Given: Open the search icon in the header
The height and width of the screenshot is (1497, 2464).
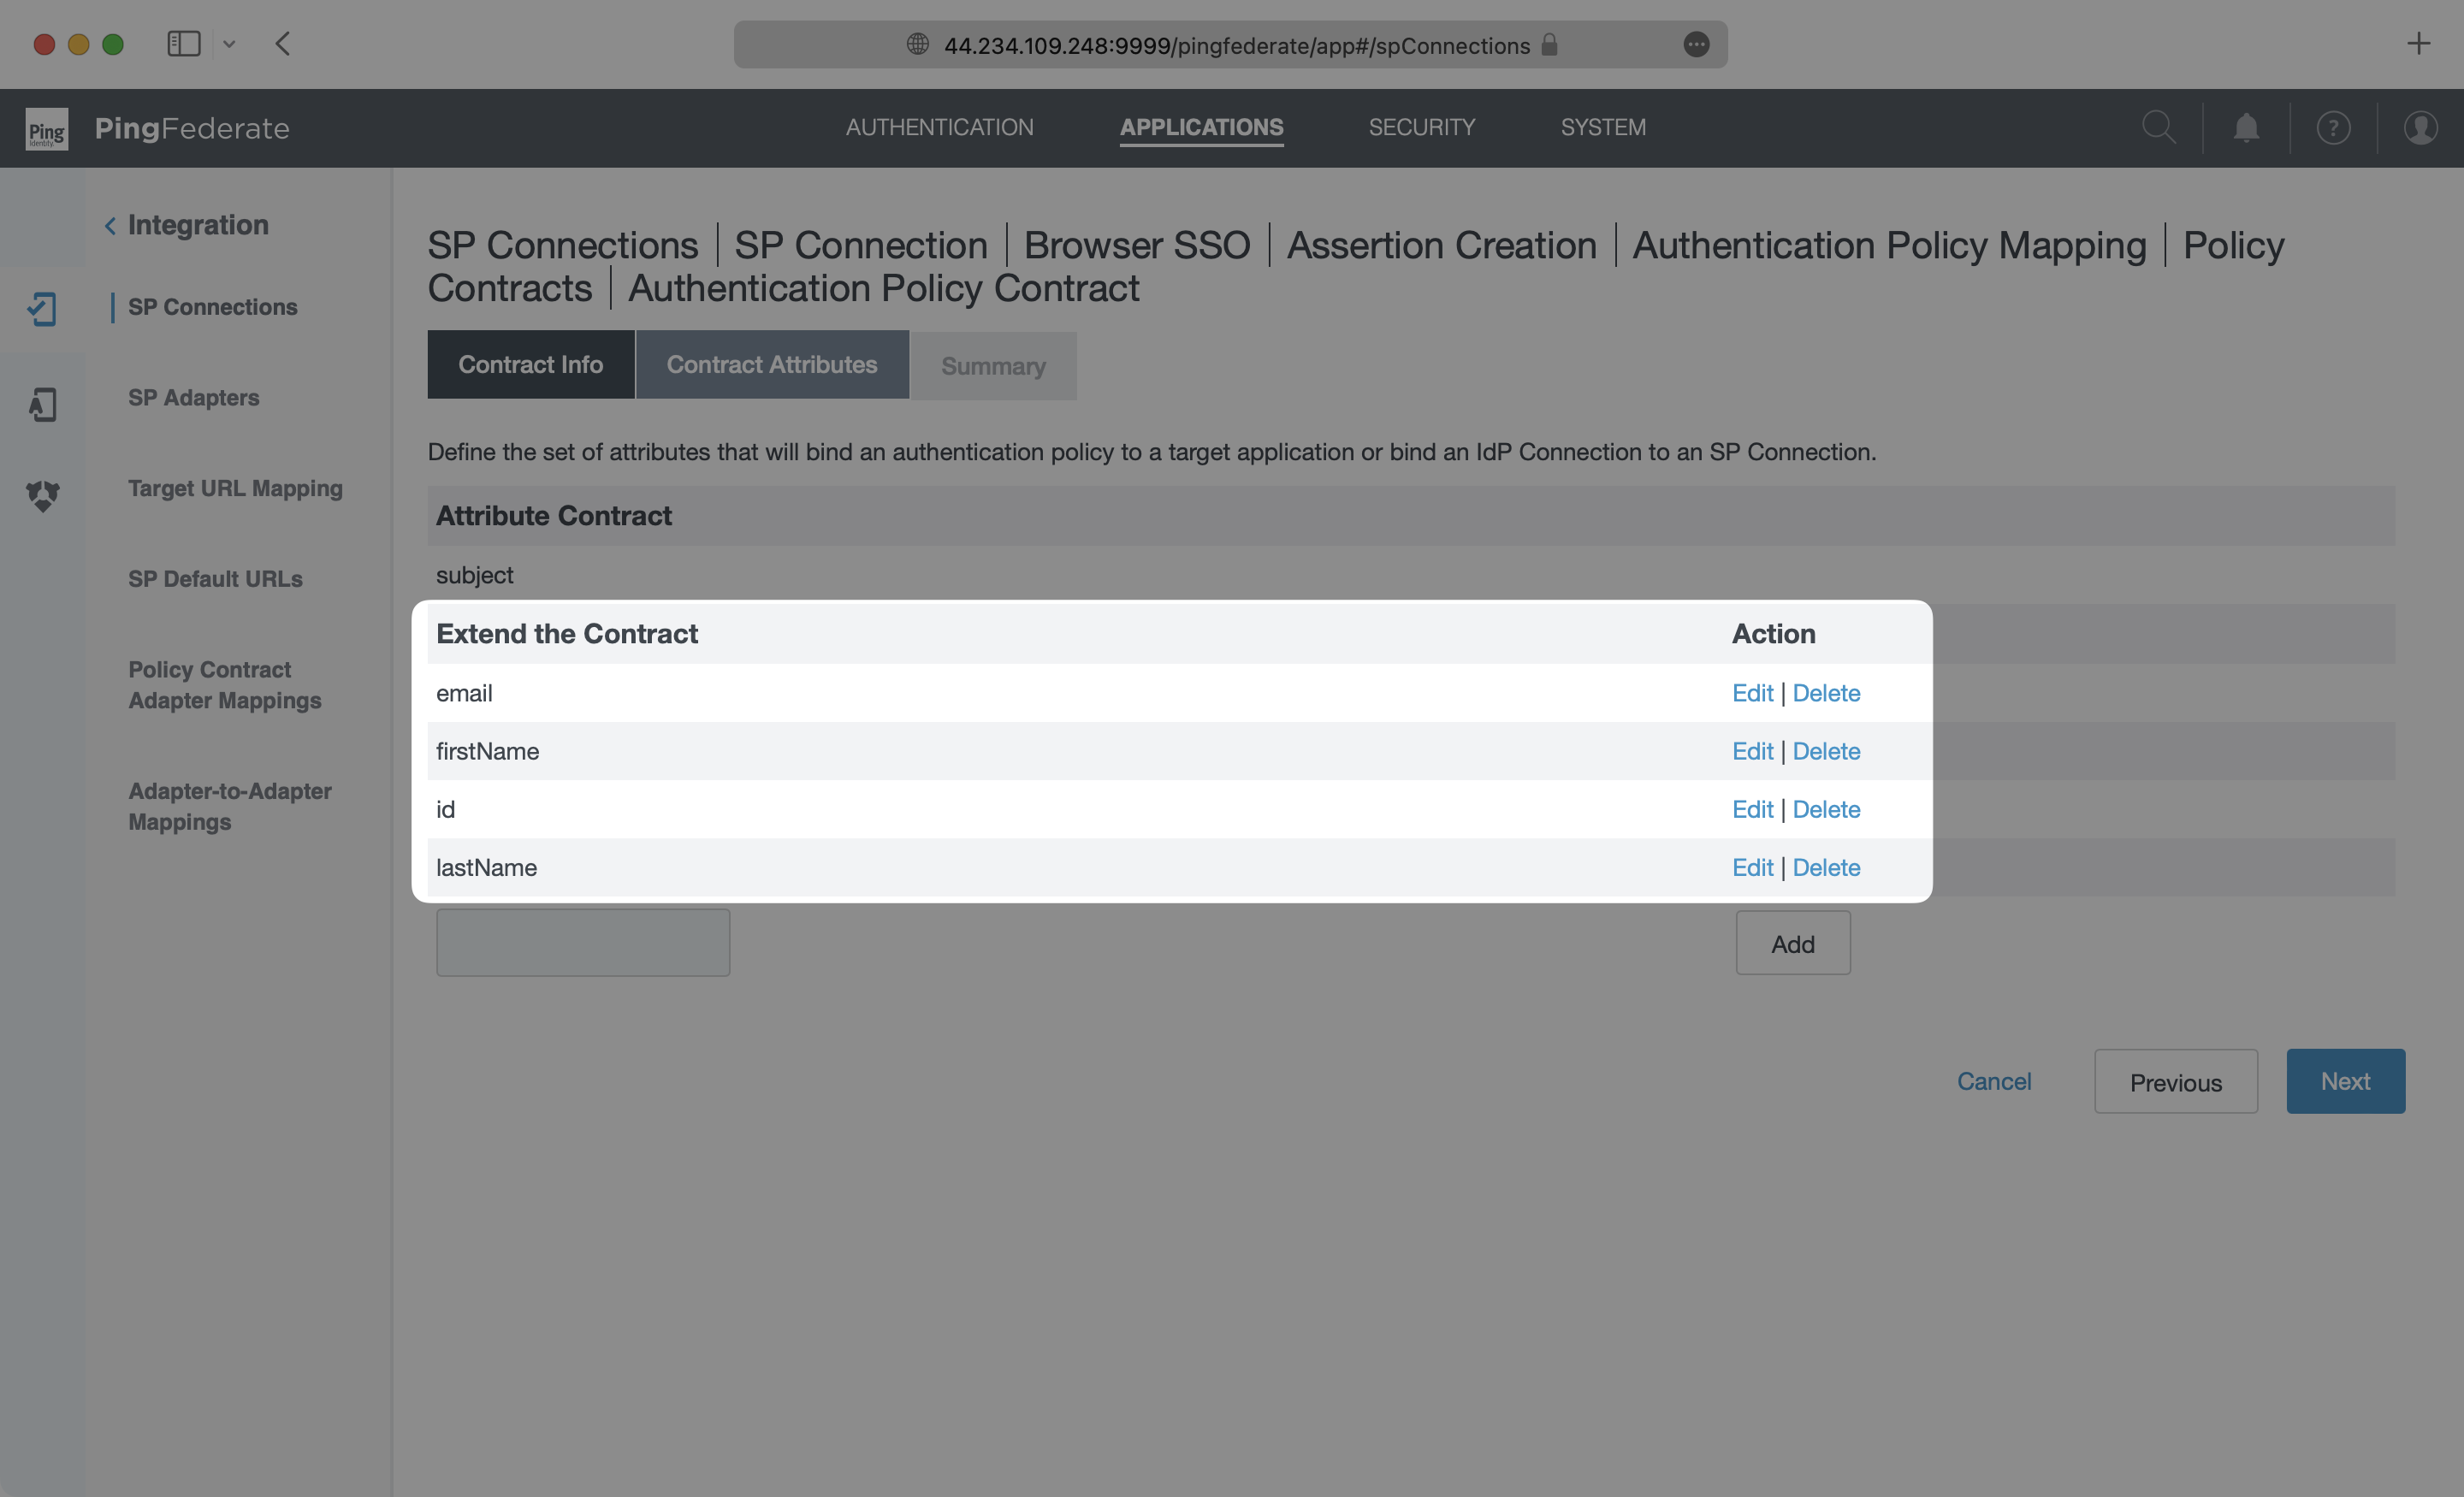Looking at the screenshot, I should point(2158,127).
